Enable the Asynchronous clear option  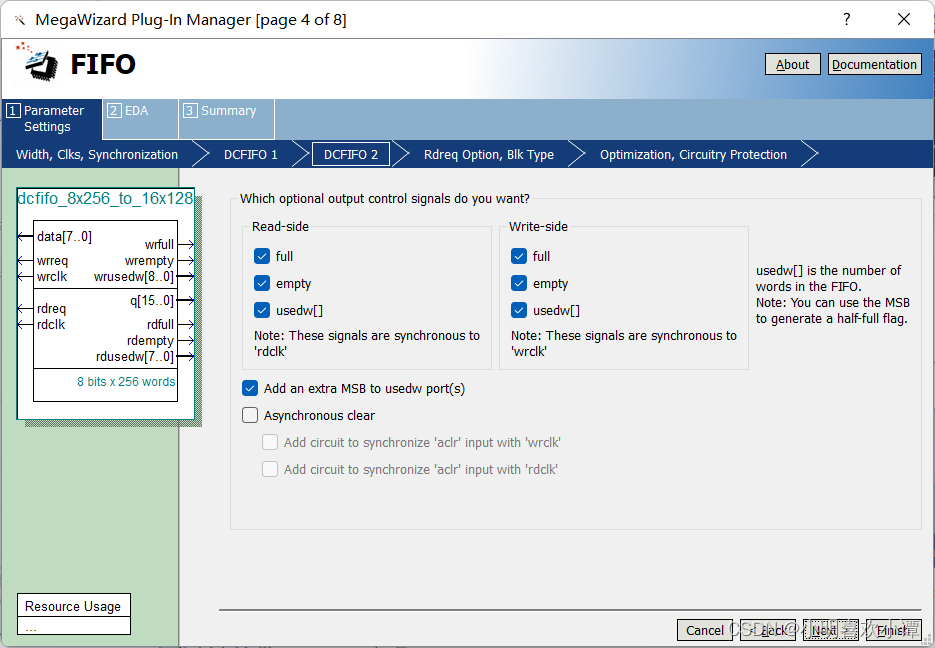click(x=250, y=415)
